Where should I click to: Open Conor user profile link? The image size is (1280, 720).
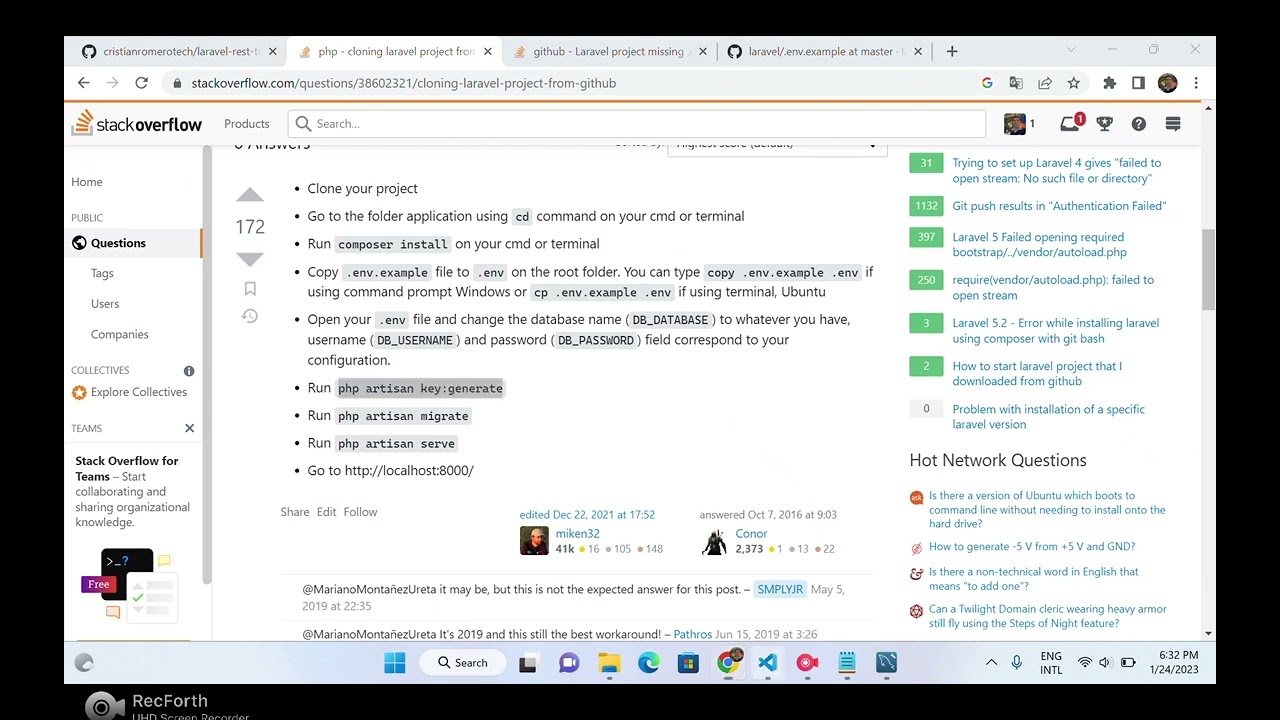[751, 534]
